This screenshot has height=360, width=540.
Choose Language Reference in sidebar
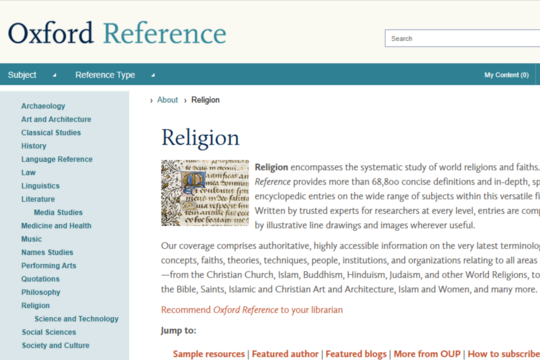pos(57,159)
